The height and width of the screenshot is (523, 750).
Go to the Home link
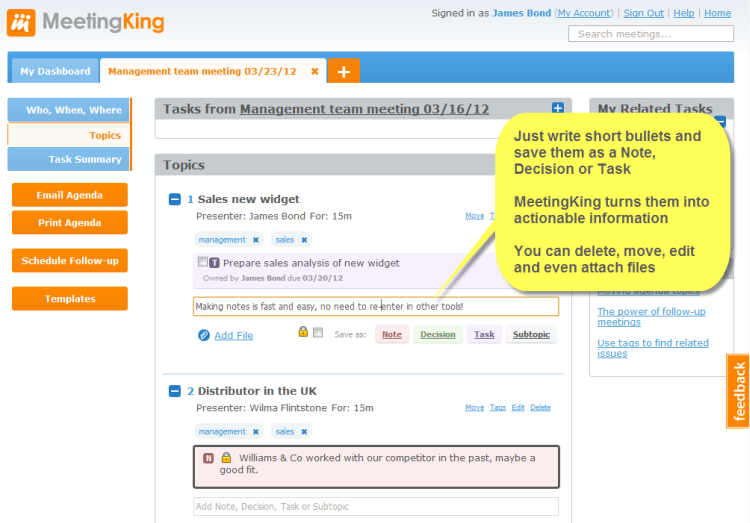coord(717,13)
